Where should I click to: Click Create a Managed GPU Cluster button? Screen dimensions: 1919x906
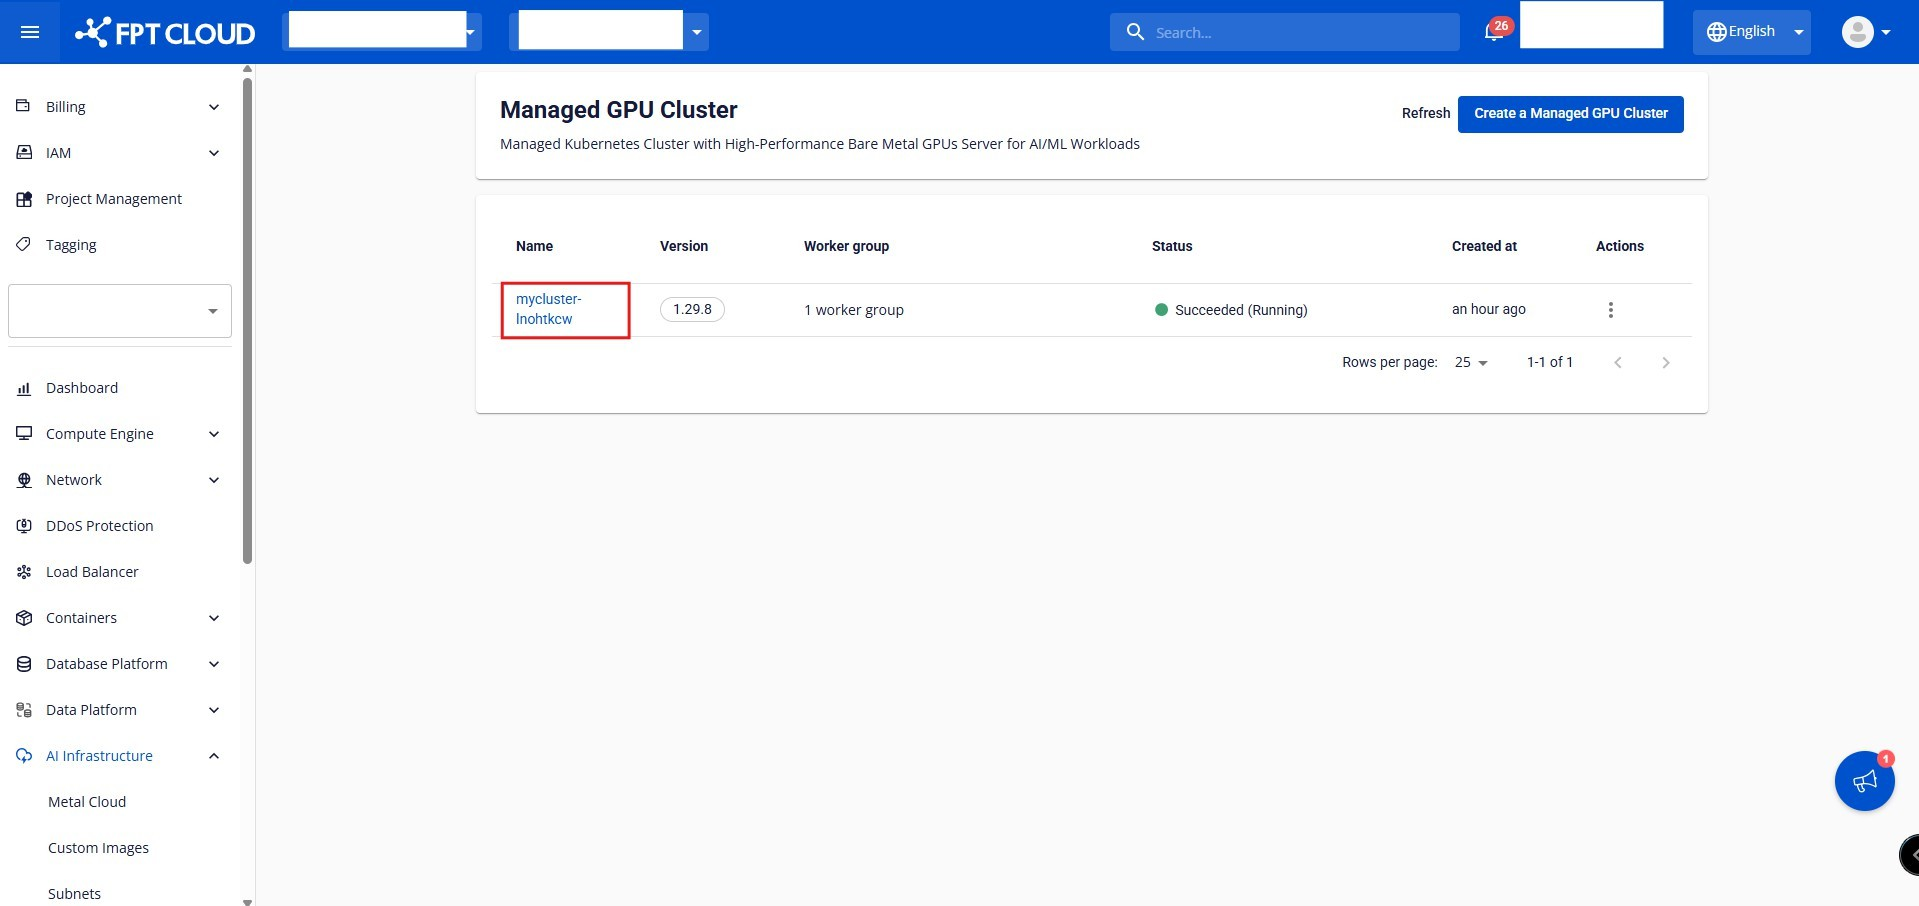1570,114
